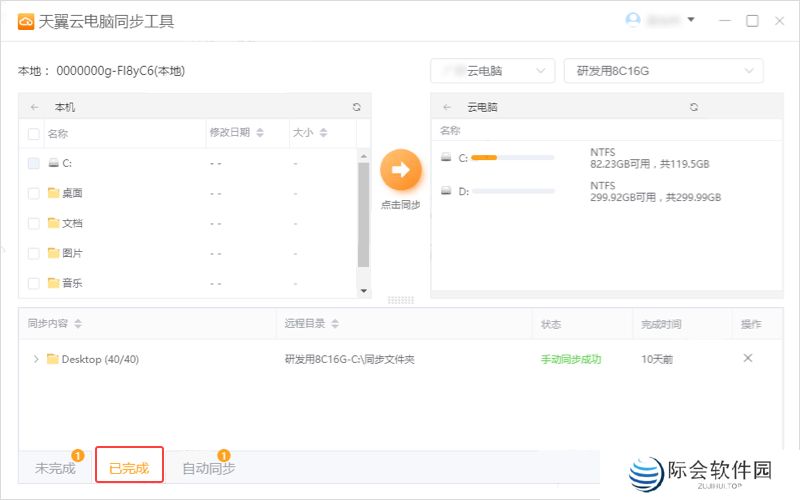
Task: Switch to the 已完成 tab
Action: point(129,465)
